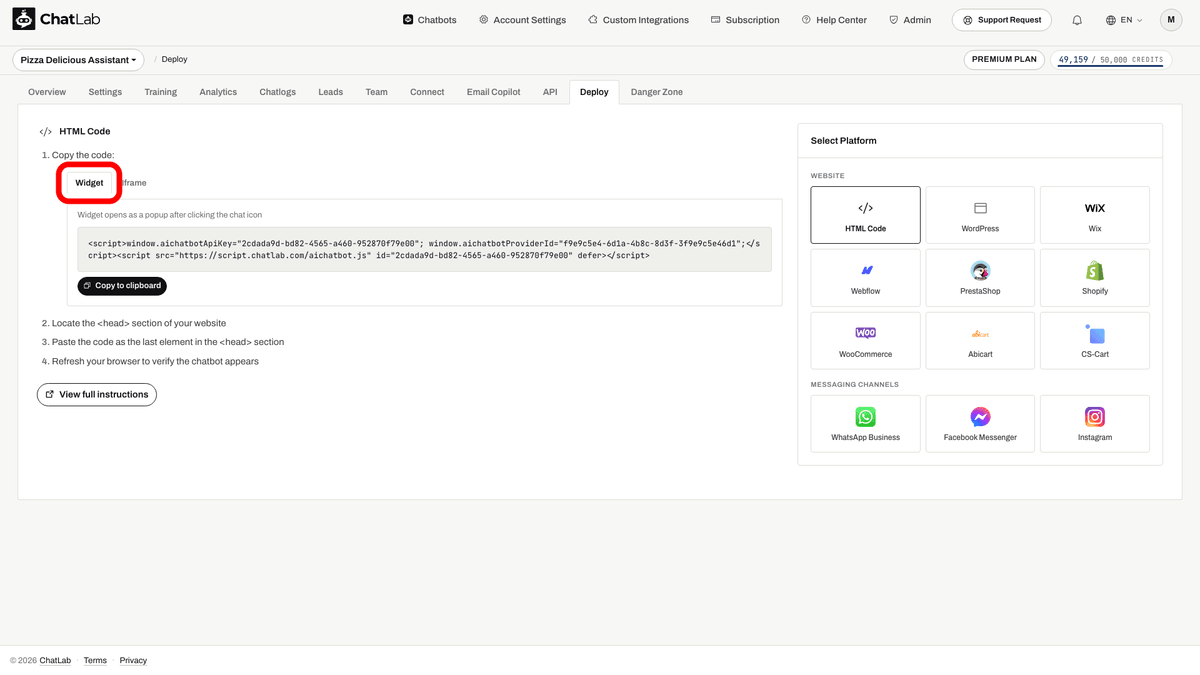Viewport: 1200px width, 675px height.
Task: Choose the PrestaShop platform tile
Action: click(980, 278)
